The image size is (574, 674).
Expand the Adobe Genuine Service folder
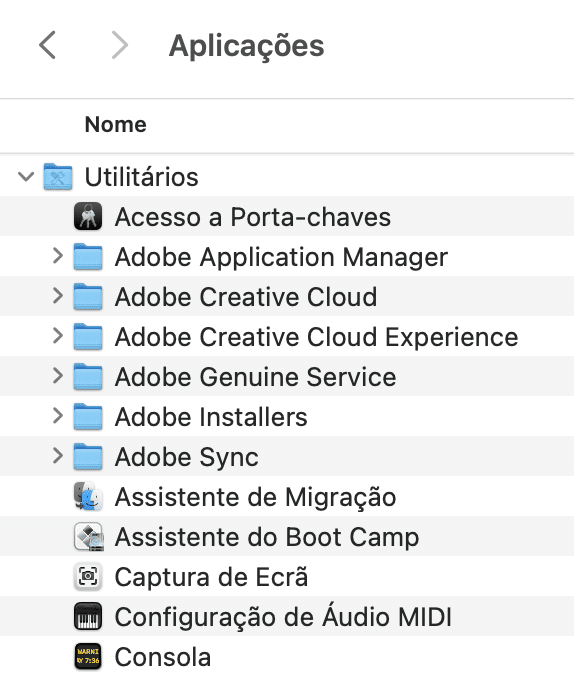click(x=58, y=376)
